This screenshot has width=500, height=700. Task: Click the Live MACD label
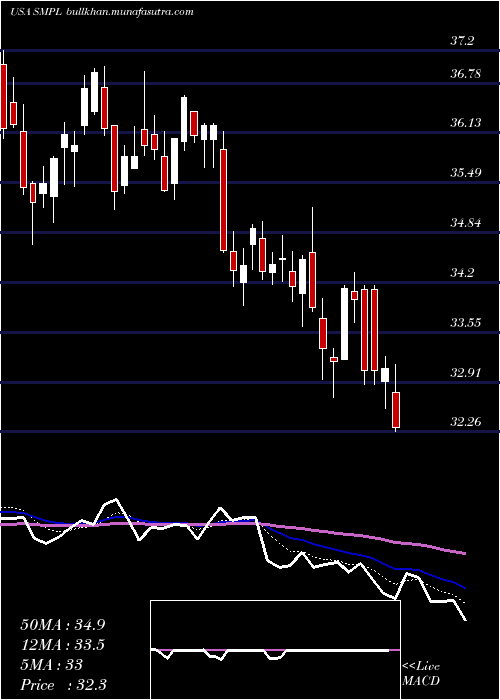pos(421,674)
